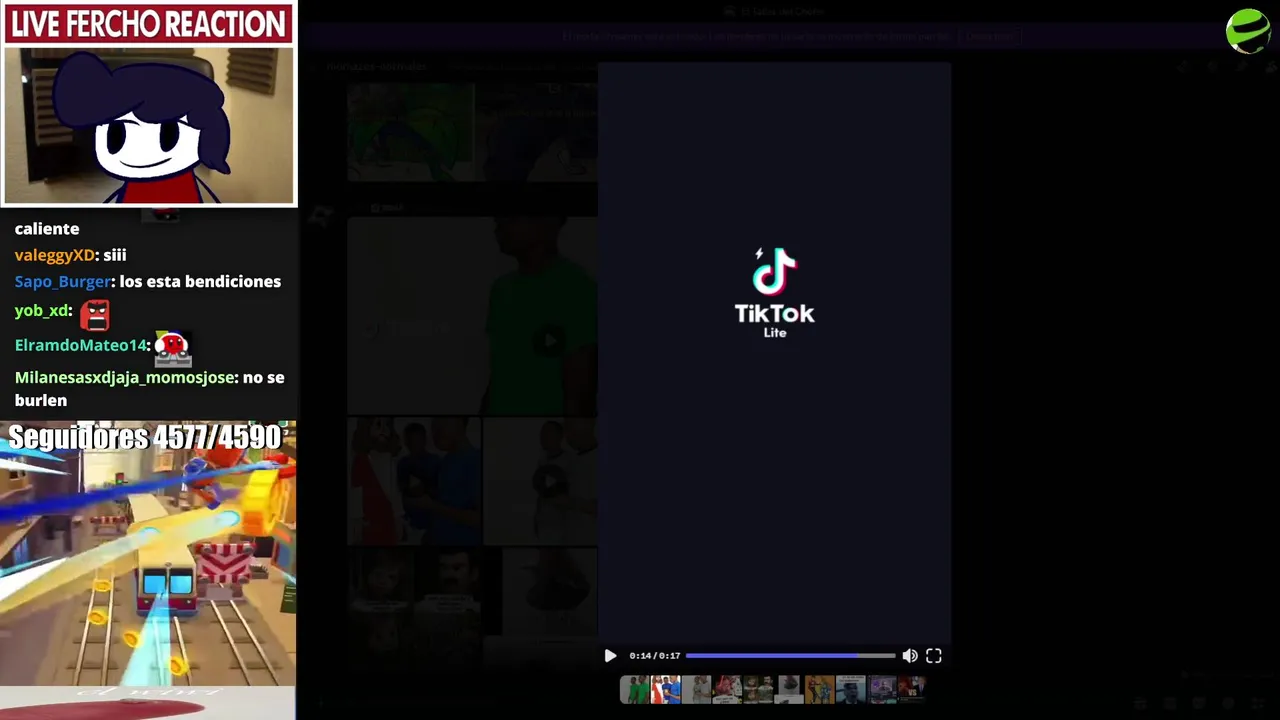Viewport: 1280px width, 720px height.
Task: Click chat username Milanesasxdjaja_momosjose
Action: pos(125,378)
